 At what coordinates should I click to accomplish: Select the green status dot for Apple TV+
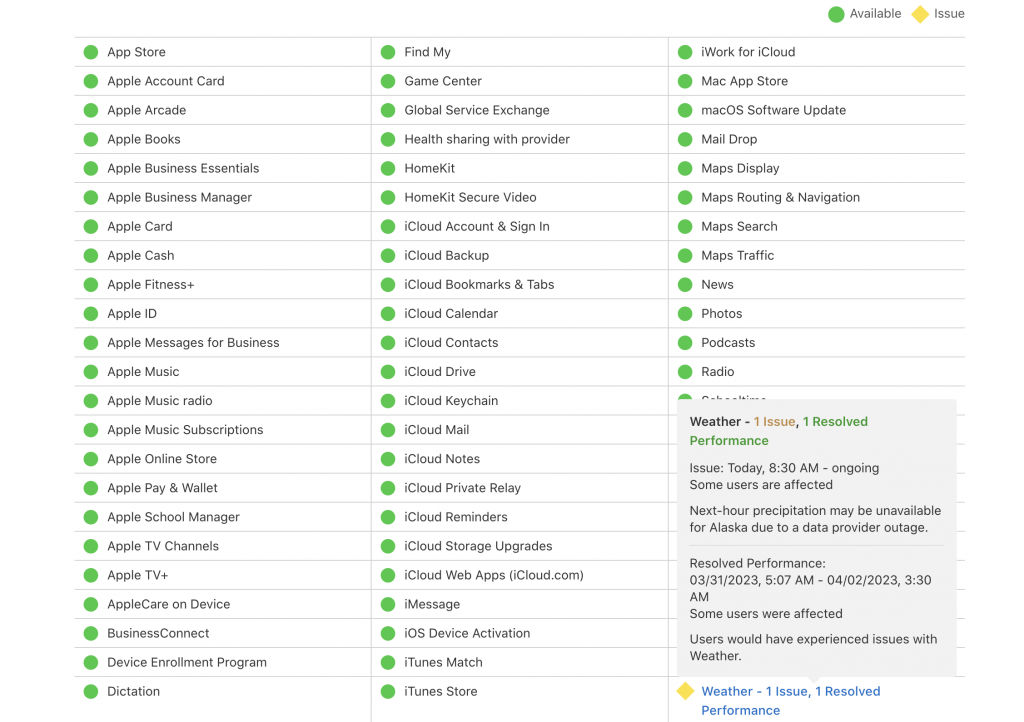pyautogui.click(x=91, y=575)
